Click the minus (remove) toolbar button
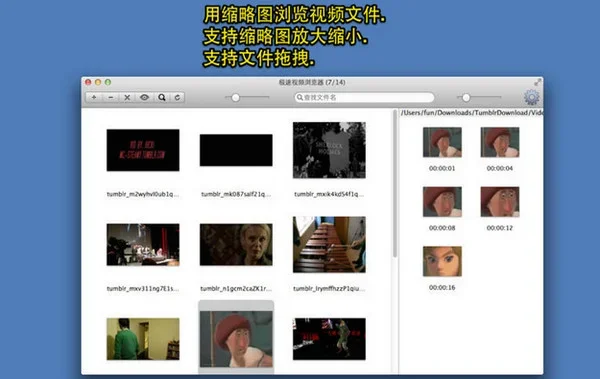 111,97
